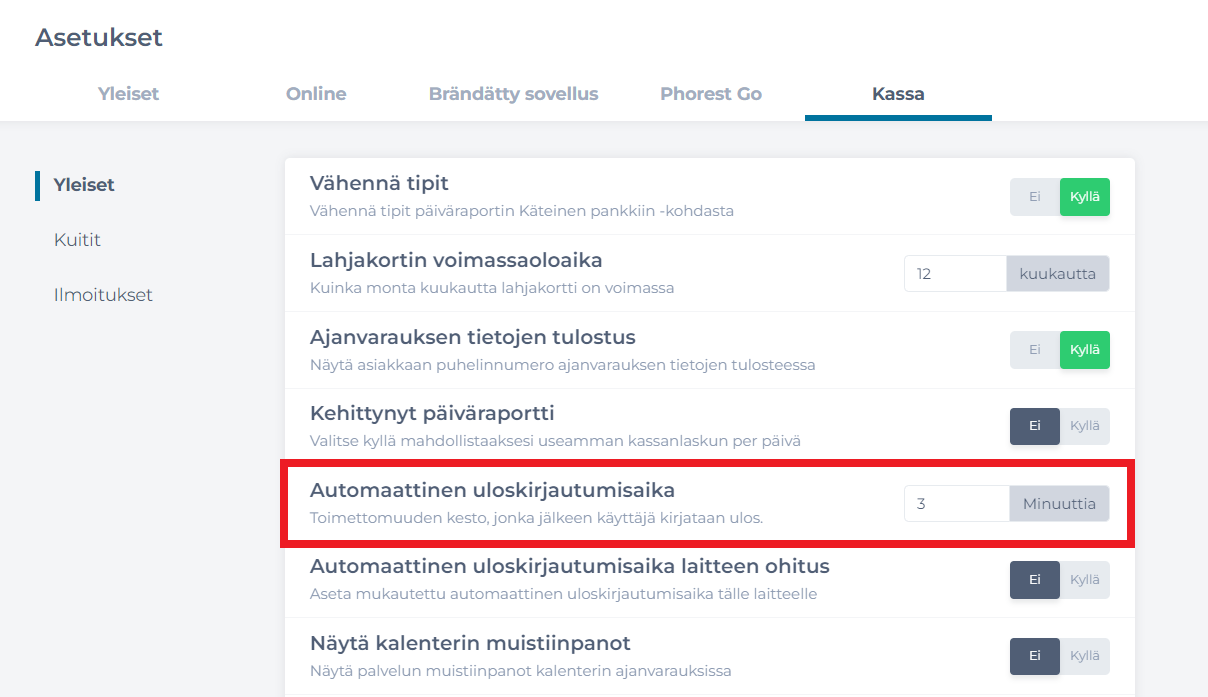
Task: Set "Näytä kalenterin muistiinpanot" to Kyllä
Action: point(1084,656)
